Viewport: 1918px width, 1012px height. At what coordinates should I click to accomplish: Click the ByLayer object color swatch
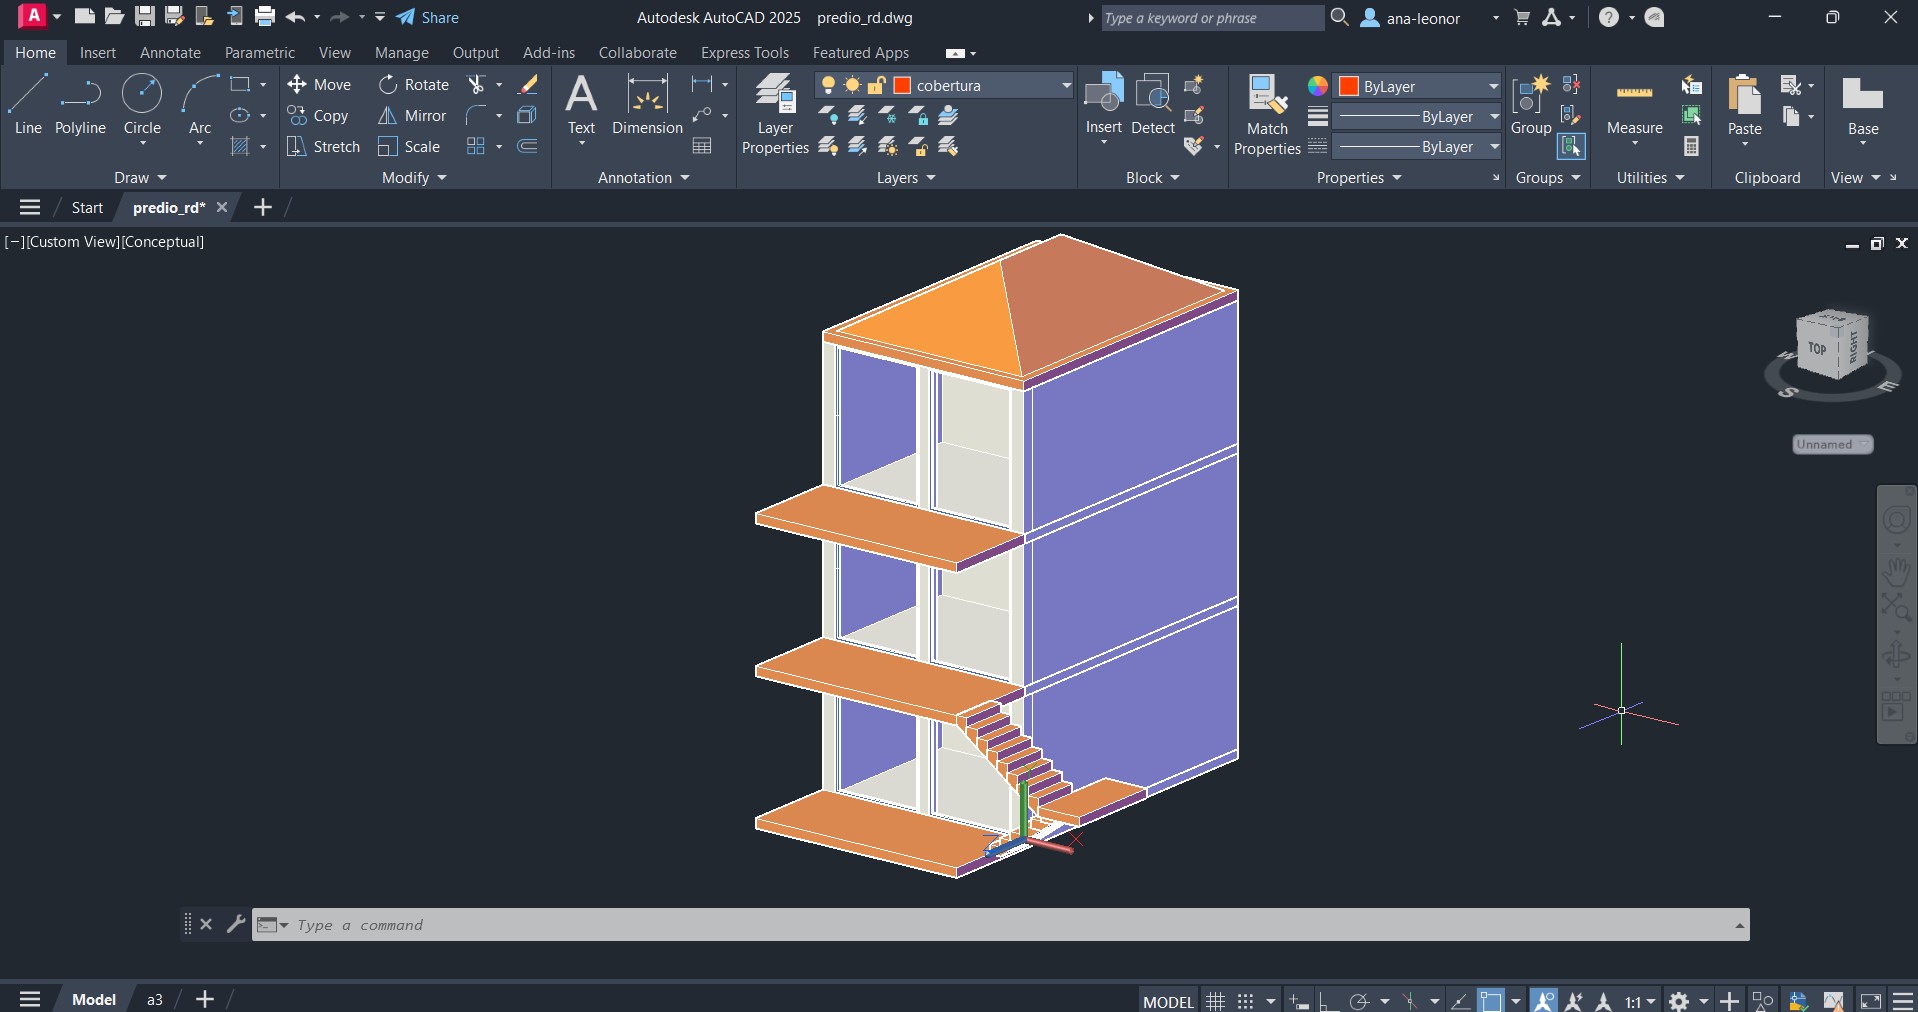(x=1349, y=86)
